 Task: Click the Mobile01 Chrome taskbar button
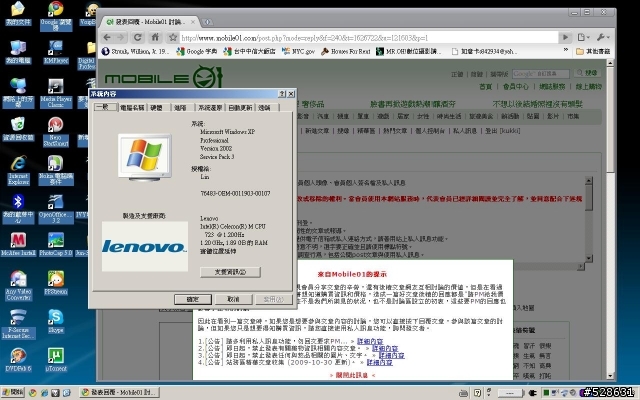click(x=119, y=392)
